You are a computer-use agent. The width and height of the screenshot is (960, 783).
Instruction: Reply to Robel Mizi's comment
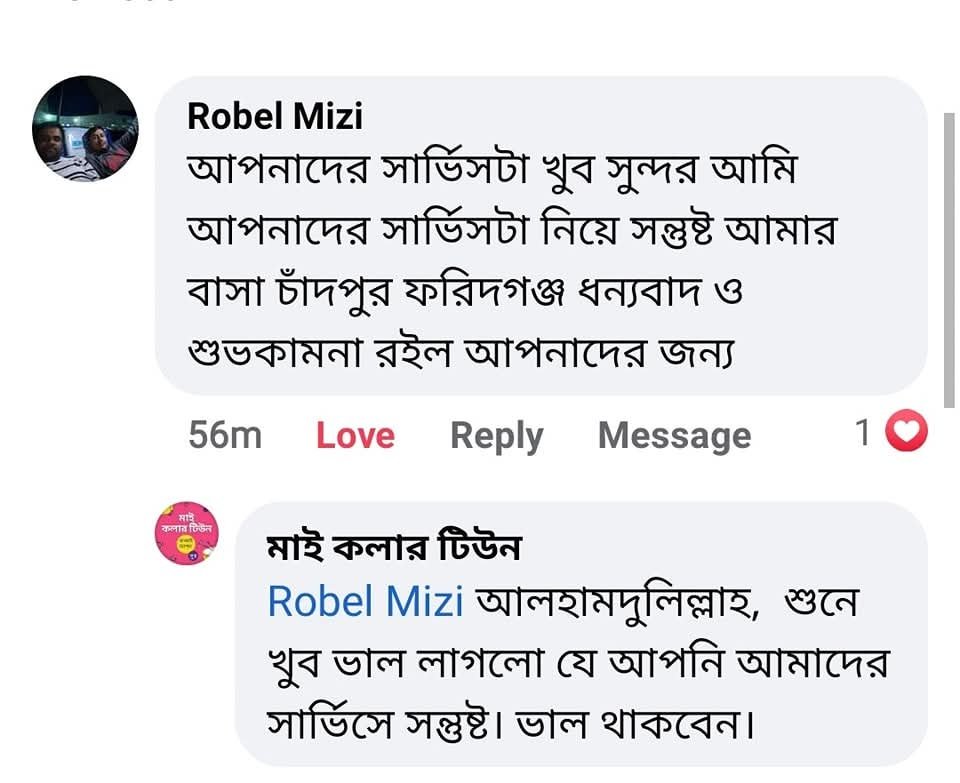point(496,436)
